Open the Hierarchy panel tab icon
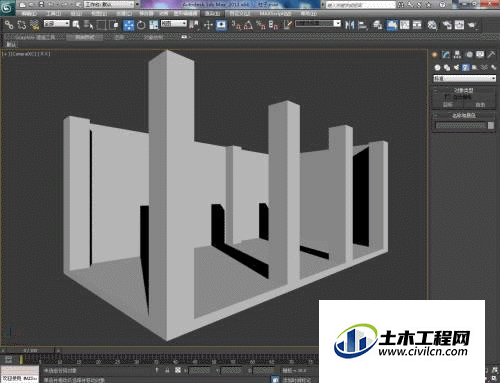The image size is (500, 383). 457,55
